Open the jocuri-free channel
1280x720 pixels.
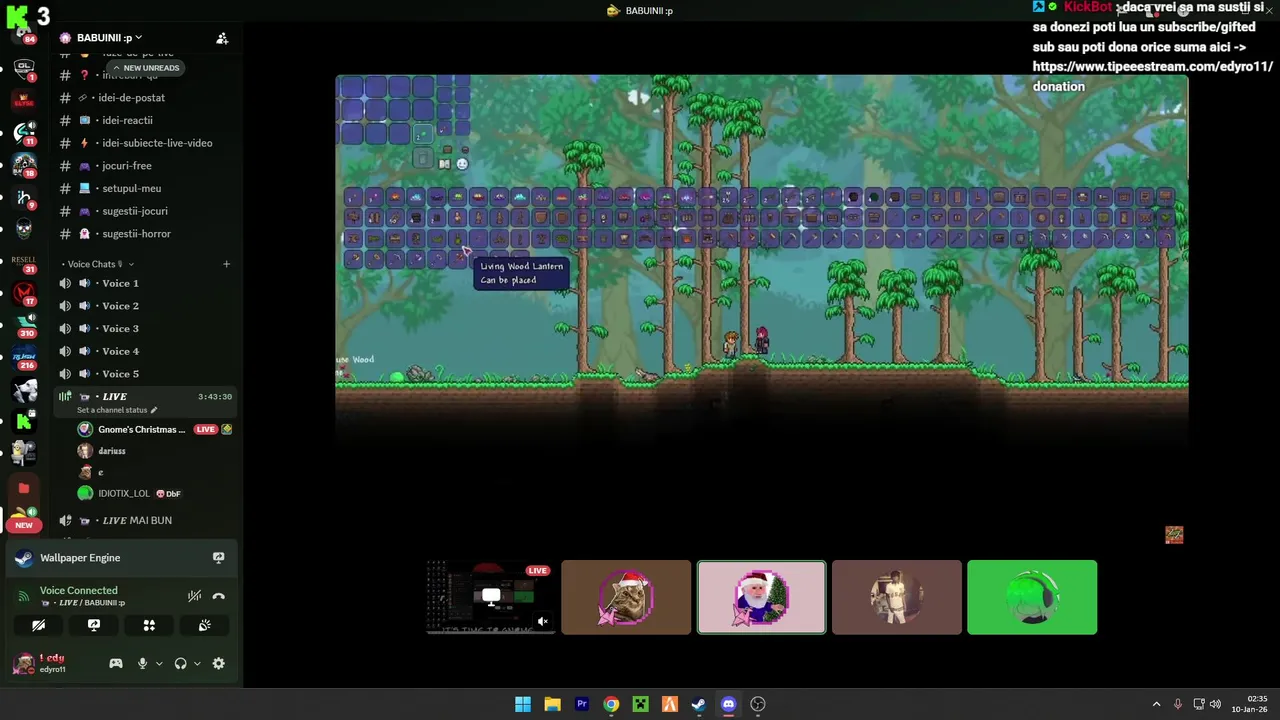[x=145, y=166]
